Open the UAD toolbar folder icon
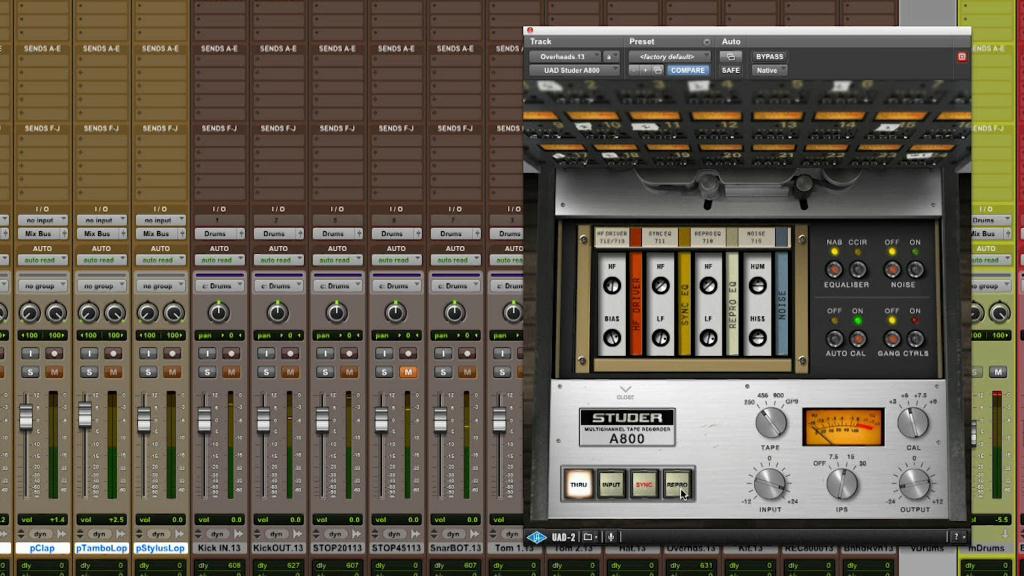Screen dimensions: 1024x576 click(588, 537)
